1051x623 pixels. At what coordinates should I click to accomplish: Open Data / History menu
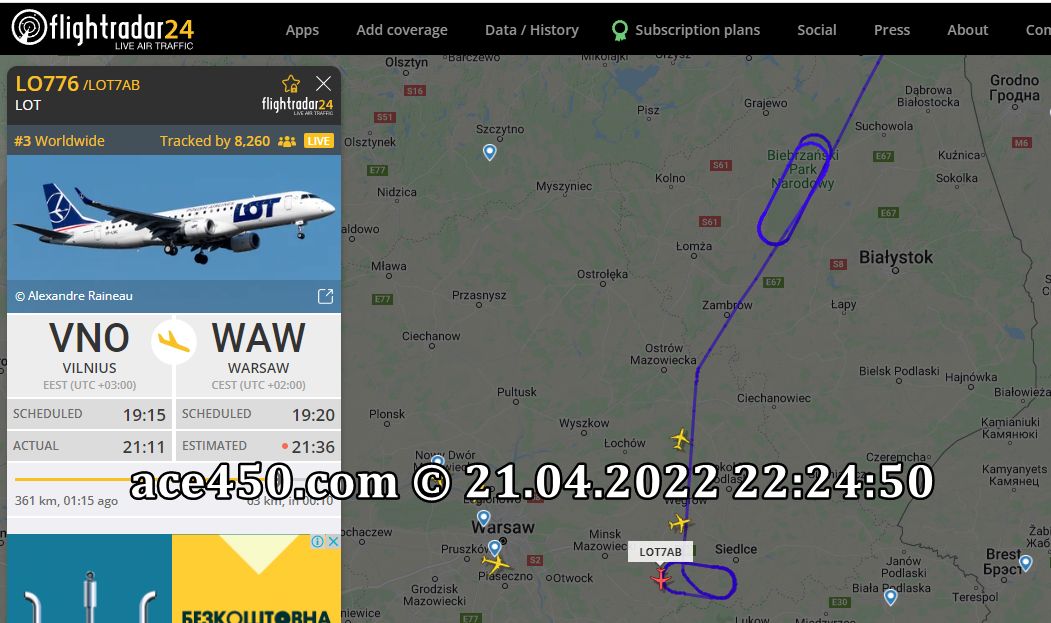(532, 30)
